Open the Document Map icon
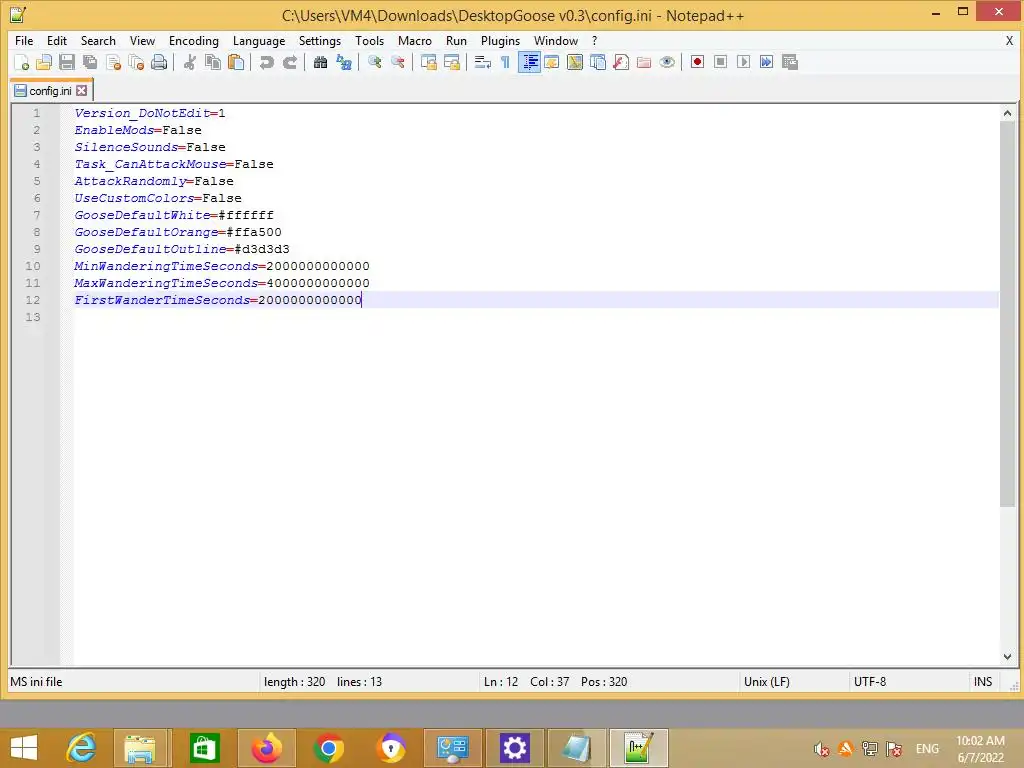 click(575, 62)
